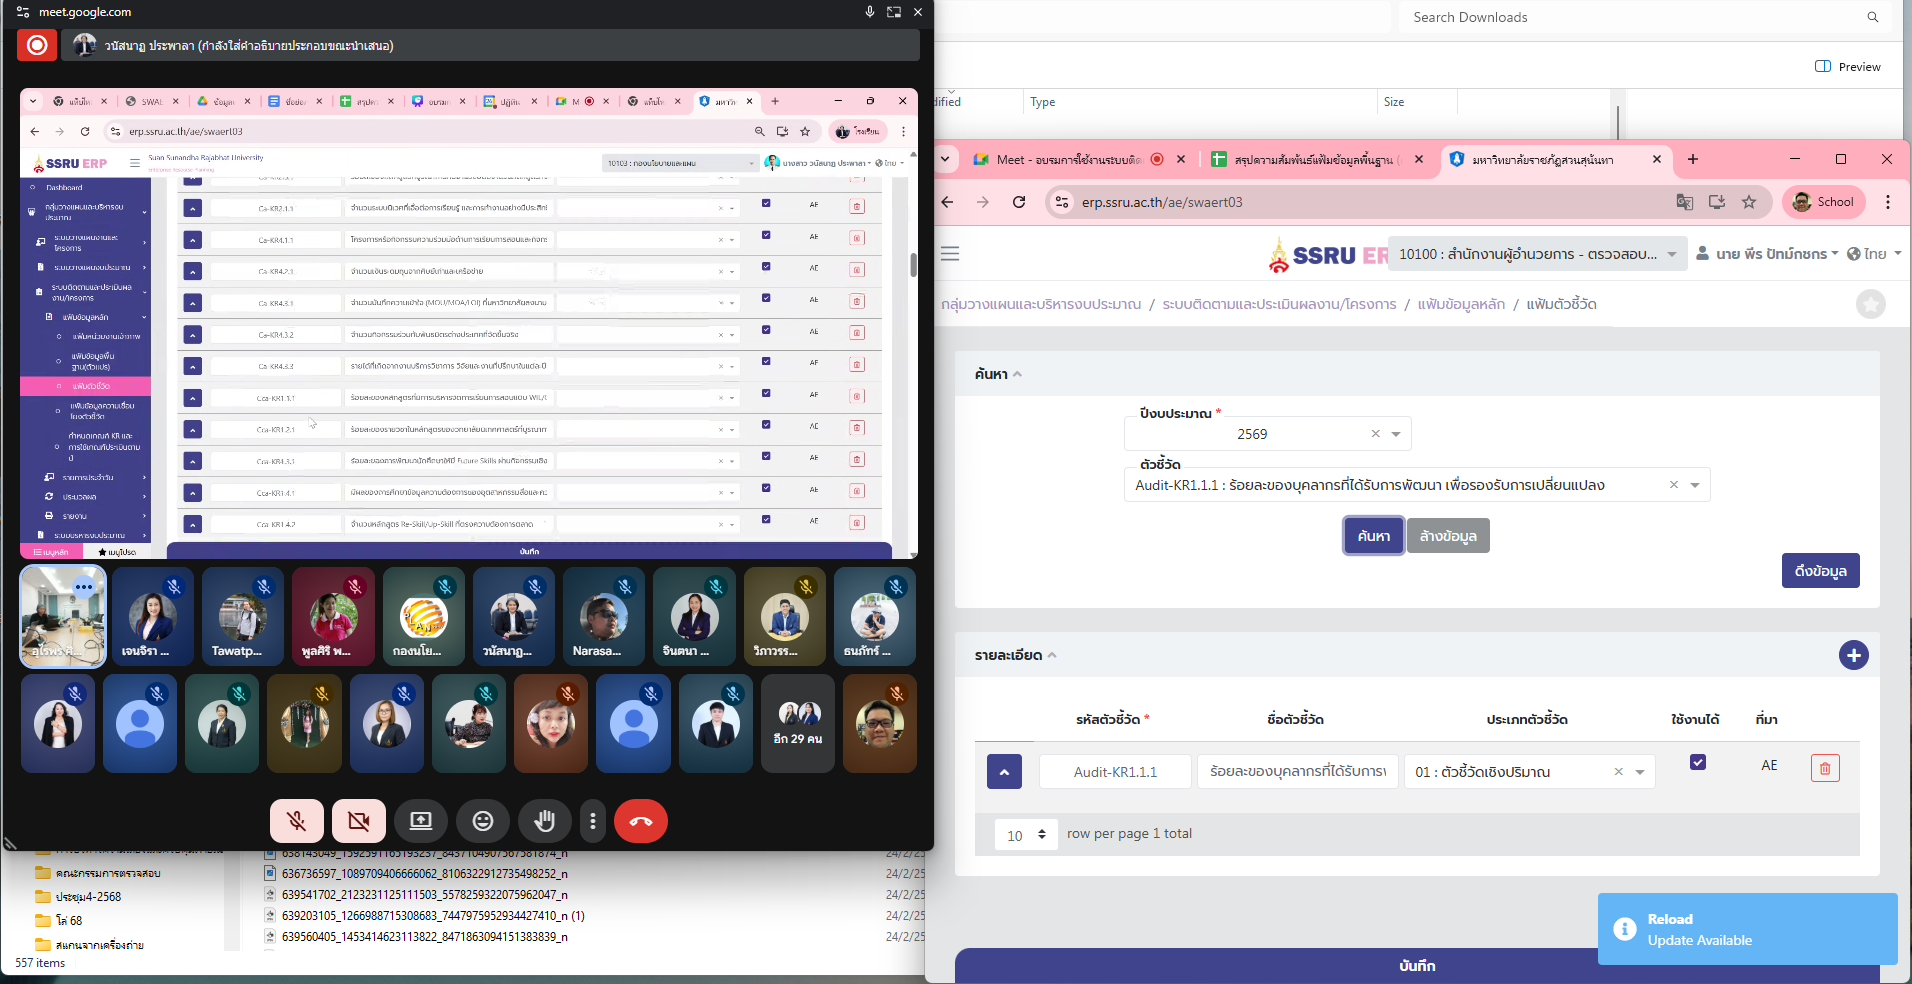1912x984 pixels.
Task: Expand the indicator type dropdown in table row
Action: click(x=1639, y=772)
